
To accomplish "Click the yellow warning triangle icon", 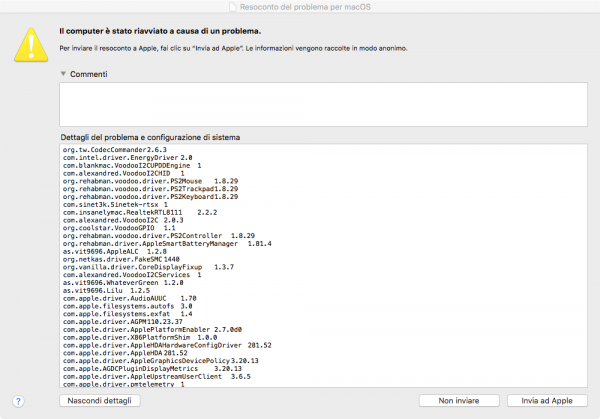I will pyautogui.click(x=31, y=44).
